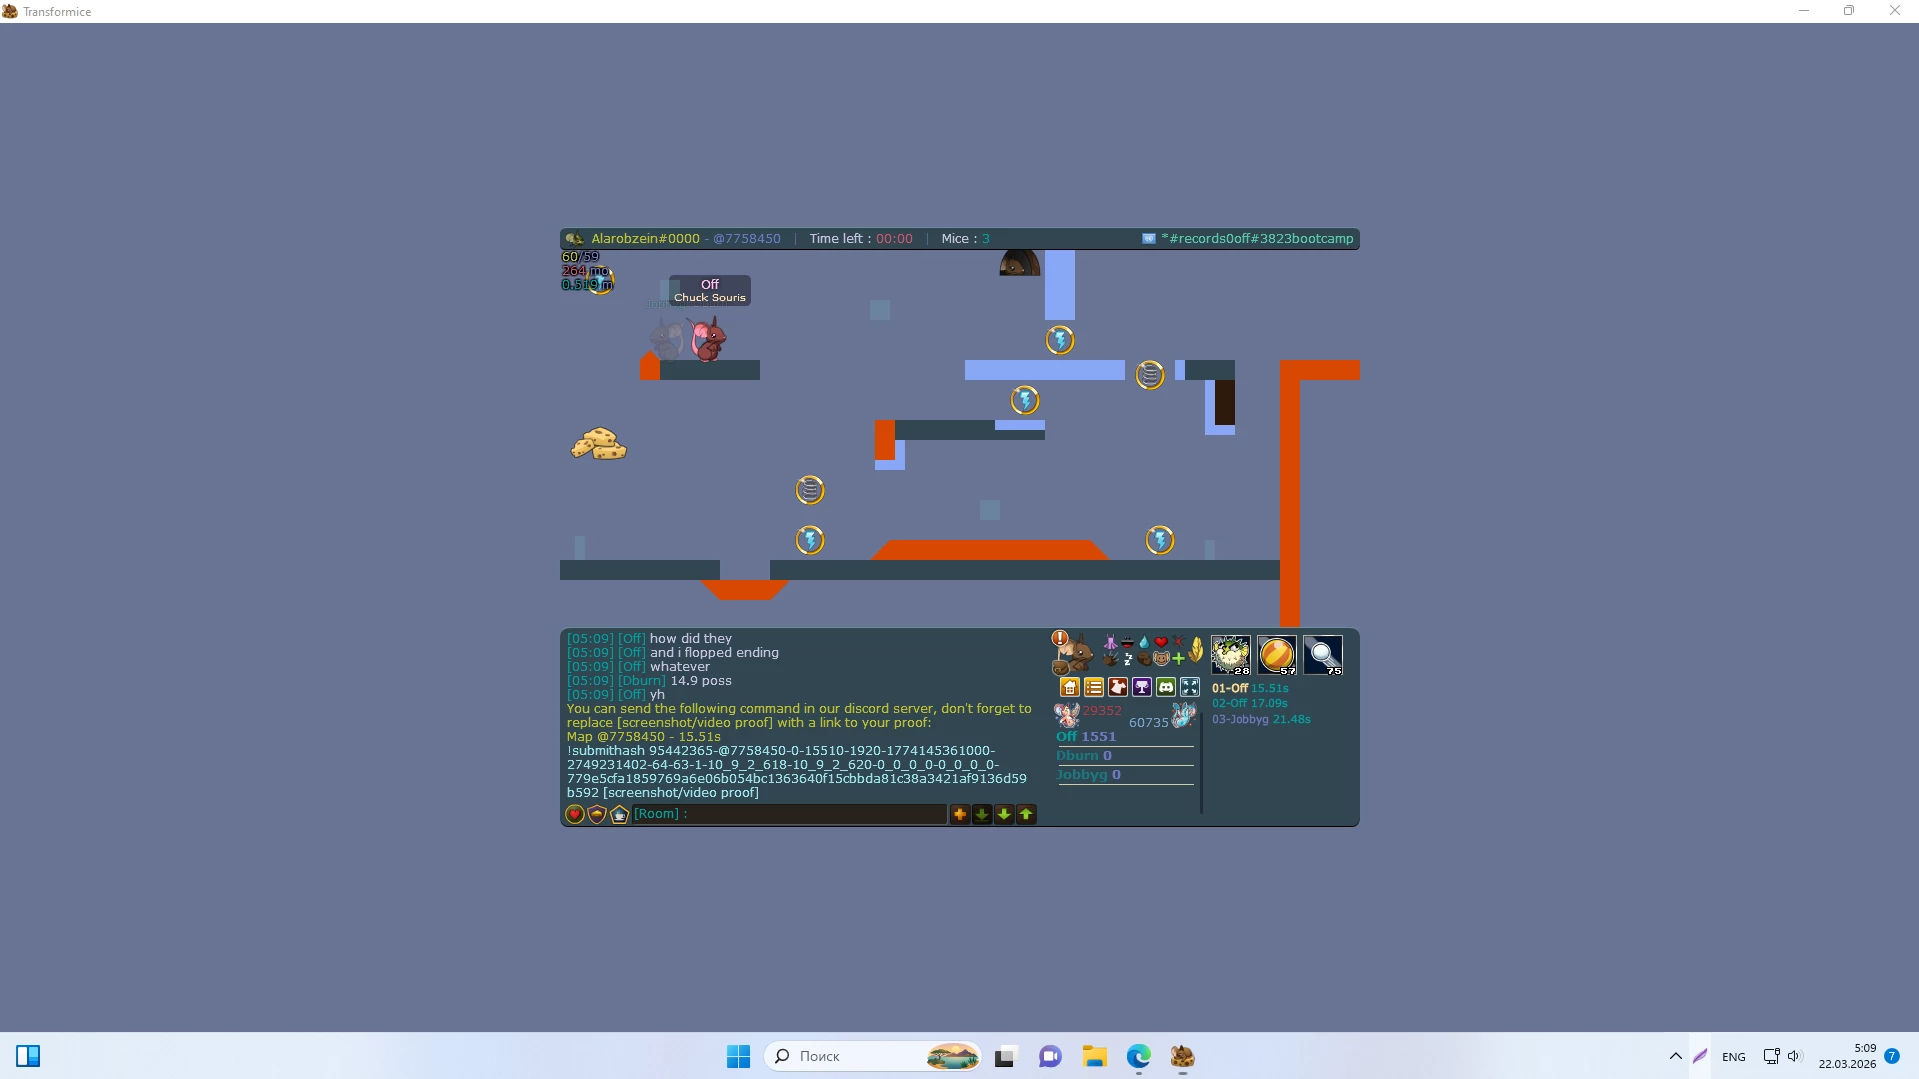Open the yellow list icon button
This screenshot has height=1079, width=1919.
tap(1094, 687)
